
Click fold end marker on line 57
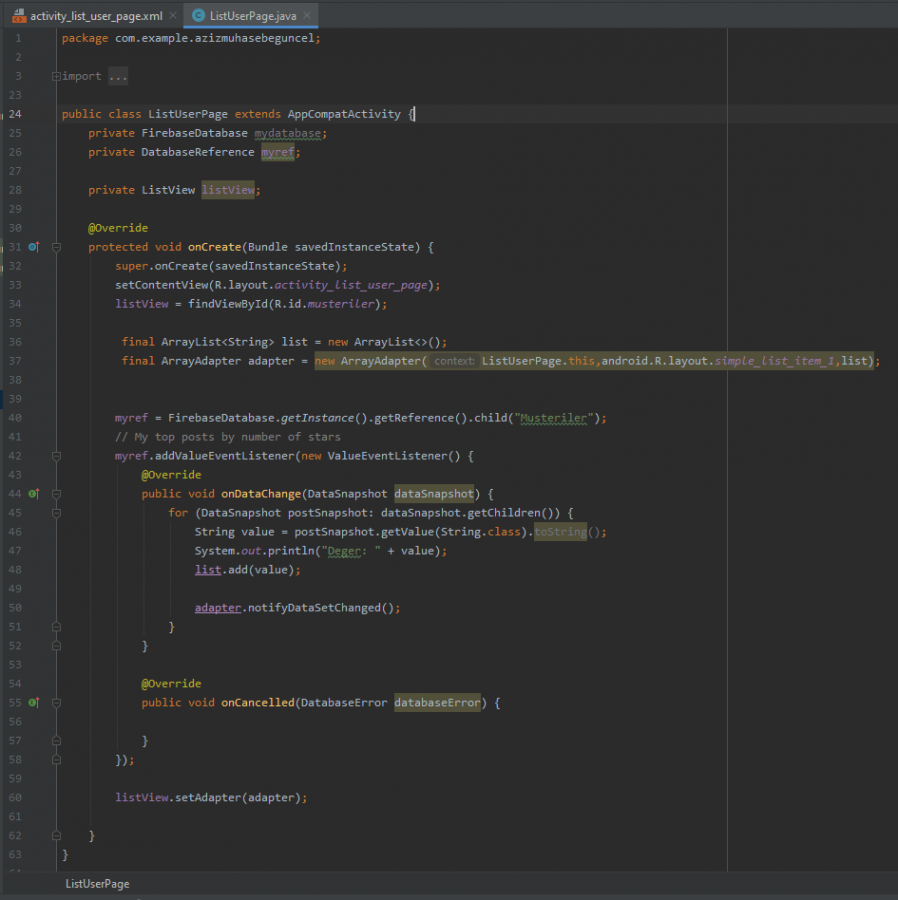tap(56, 741)
